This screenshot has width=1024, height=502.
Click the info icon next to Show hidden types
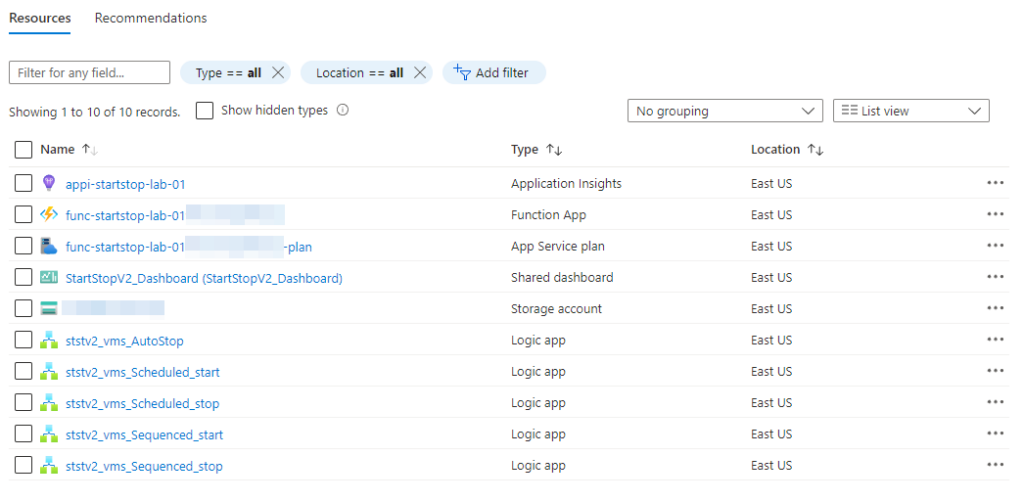(x=342, y=110)
